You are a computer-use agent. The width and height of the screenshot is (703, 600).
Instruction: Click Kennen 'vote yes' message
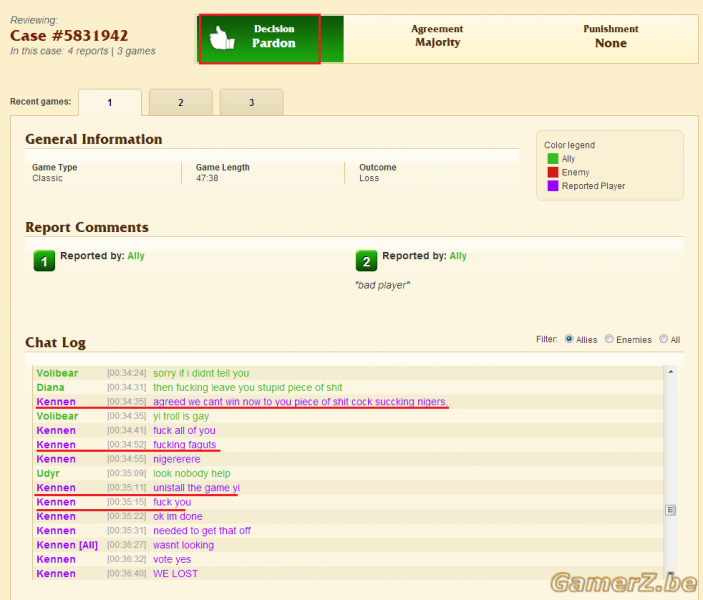click(172, 560)
